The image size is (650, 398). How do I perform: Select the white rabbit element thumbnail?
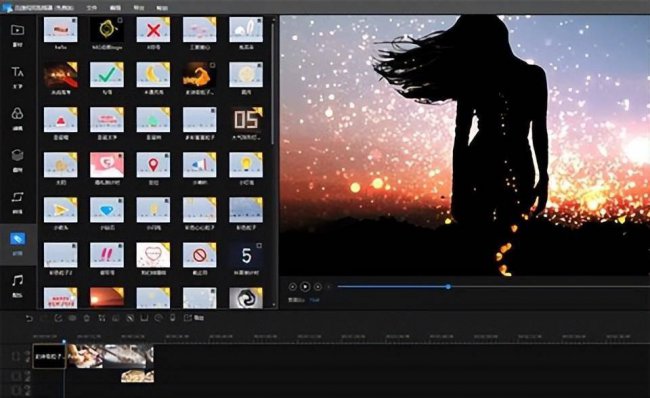[246, 30]
